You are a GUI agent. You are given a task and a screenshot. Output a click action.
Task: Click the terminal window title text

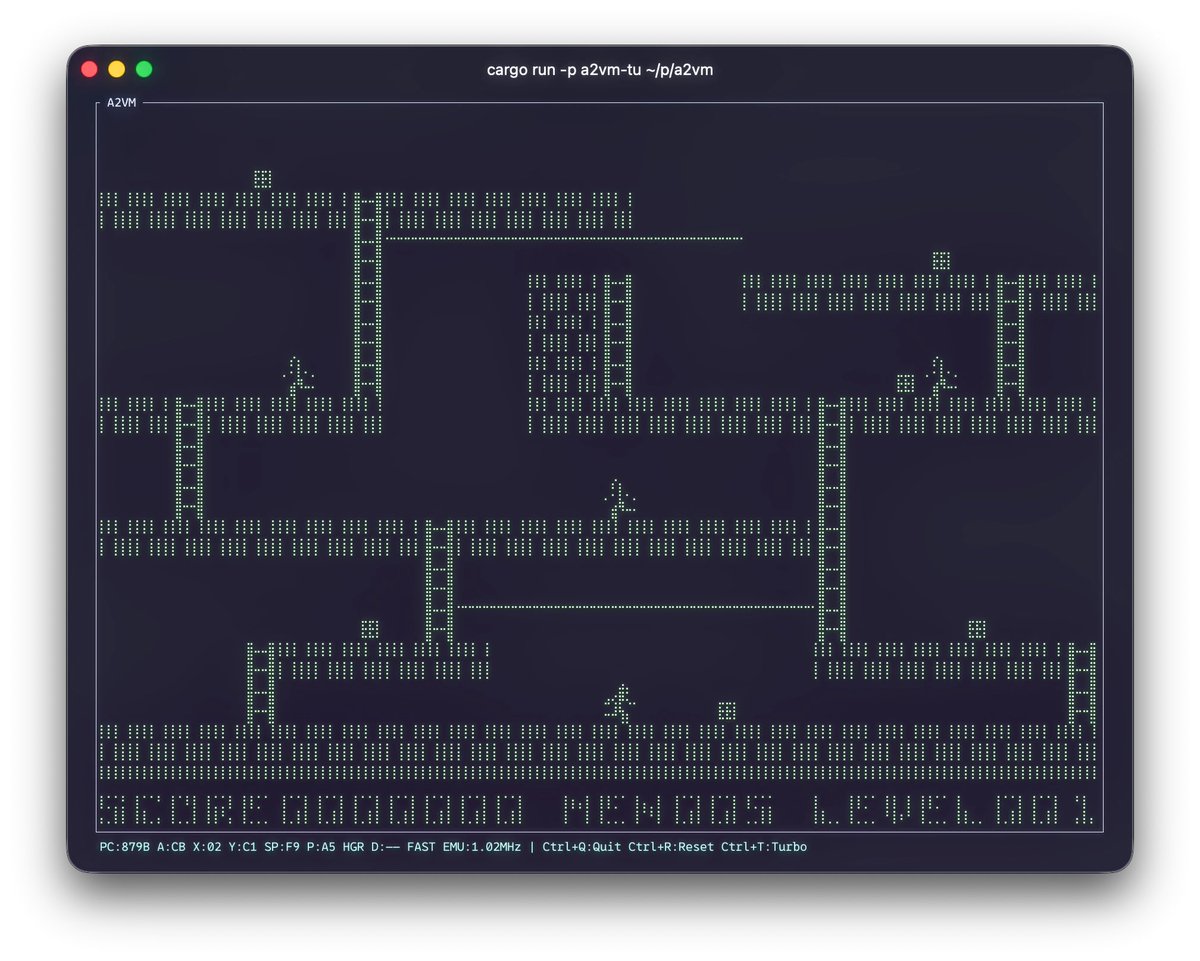point(600,69)
